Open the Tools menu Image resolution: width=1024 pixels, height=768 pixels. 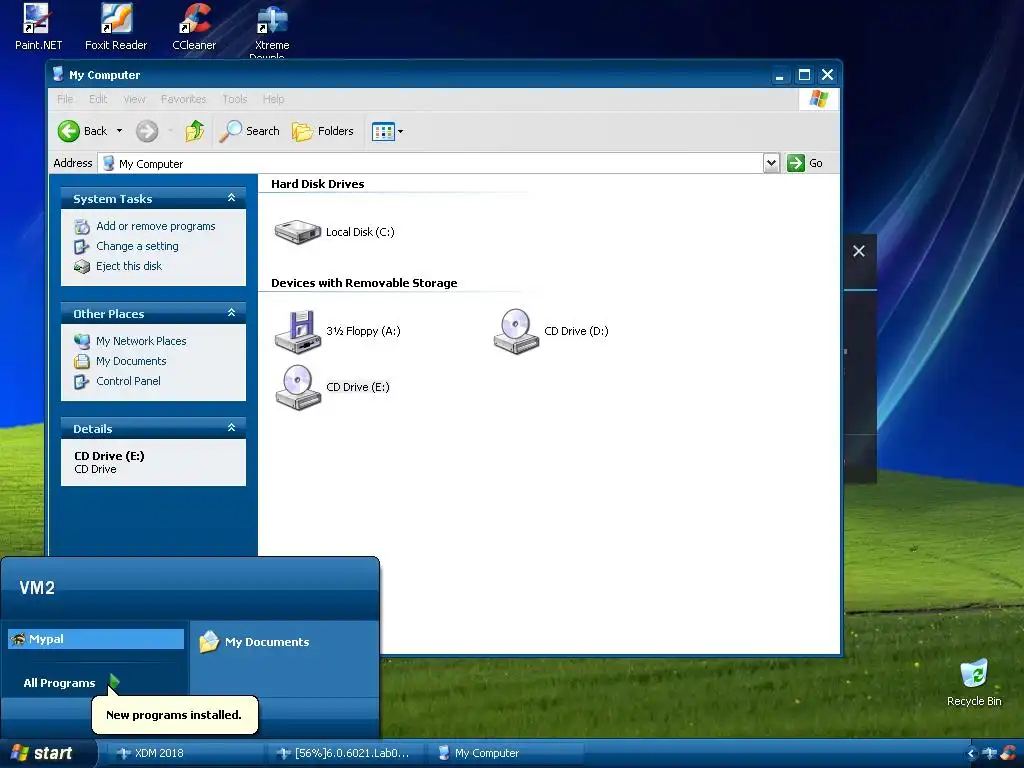[x=234, y=99]
